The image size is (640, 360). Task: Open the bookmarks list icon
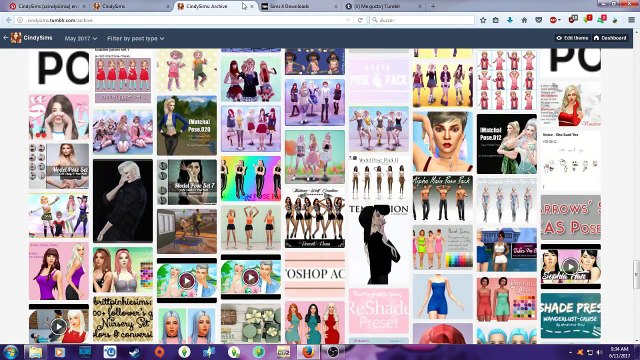pos(496,20)
